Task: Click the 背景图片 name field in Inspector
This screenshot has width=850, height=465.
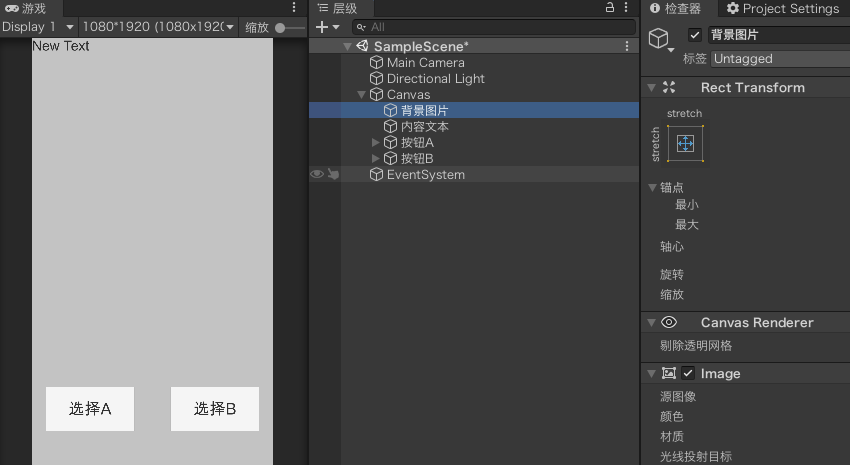Action: point(778,35)
